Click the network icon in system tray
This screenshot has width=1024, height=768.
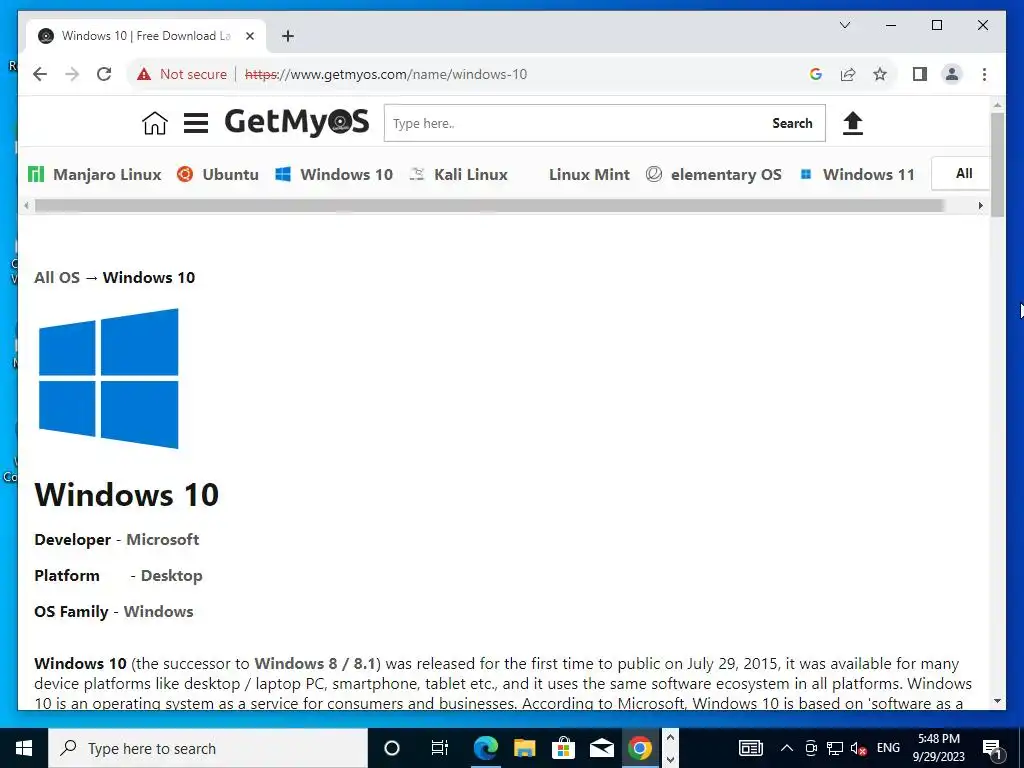tap(835, 748)
